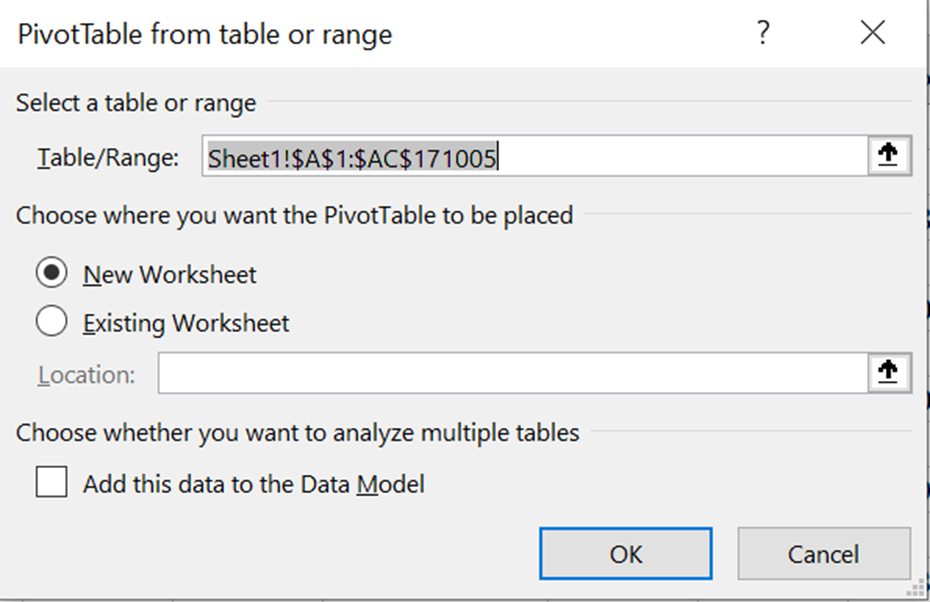Viewport: 930px width, 602px height.
Task: Click the Table/Range label text
Action: 108,158
